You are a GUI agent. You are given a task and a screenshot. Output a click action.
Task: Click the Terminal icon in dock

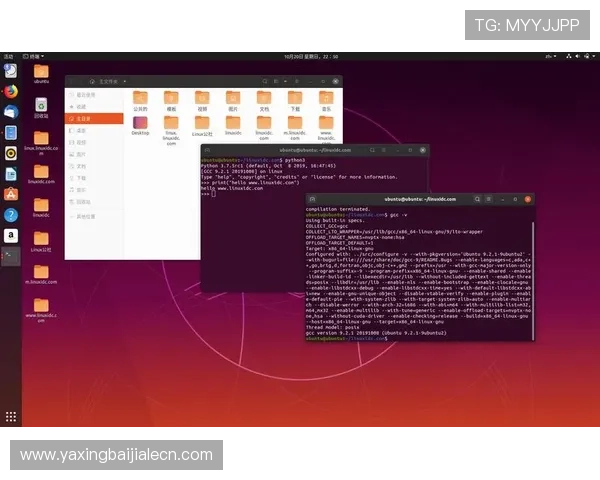pyautogui.click(x=11, y=257)
